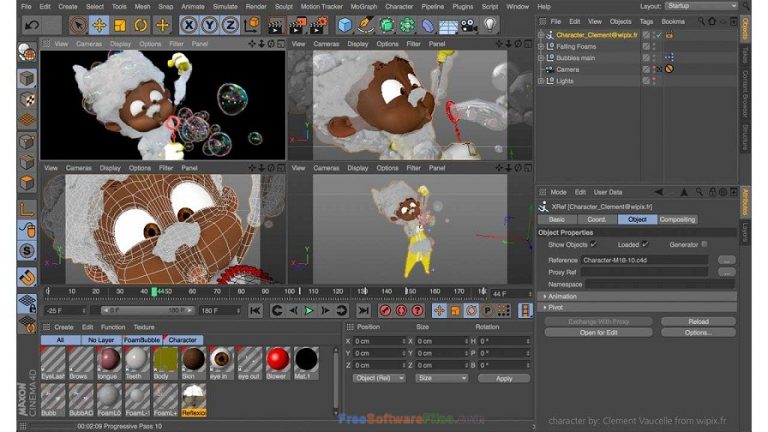Toggle the S snap icon in sidebar
This screenshot has width=768, height=432.
click(x=27, y=251)
